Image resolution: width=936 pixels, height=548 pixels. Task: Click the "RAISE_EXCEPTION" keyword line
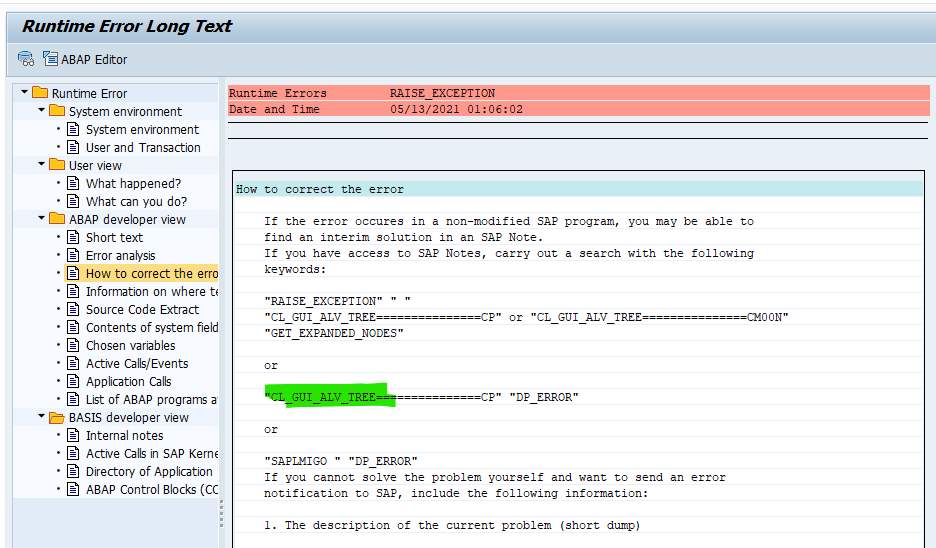[337, 301]
